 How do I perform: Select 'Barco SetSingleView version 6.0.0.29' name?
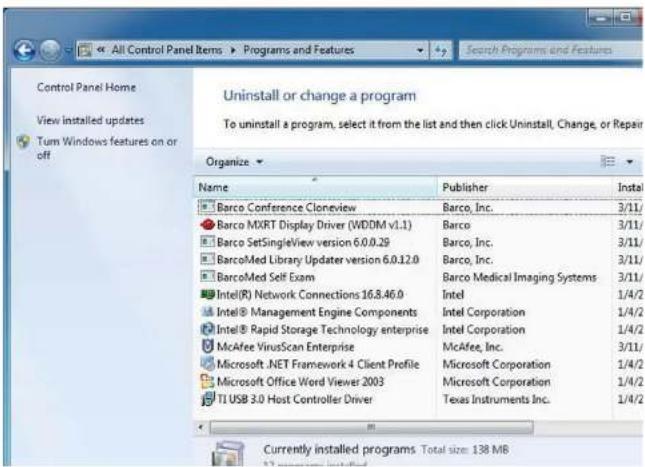tap(303, 242)
